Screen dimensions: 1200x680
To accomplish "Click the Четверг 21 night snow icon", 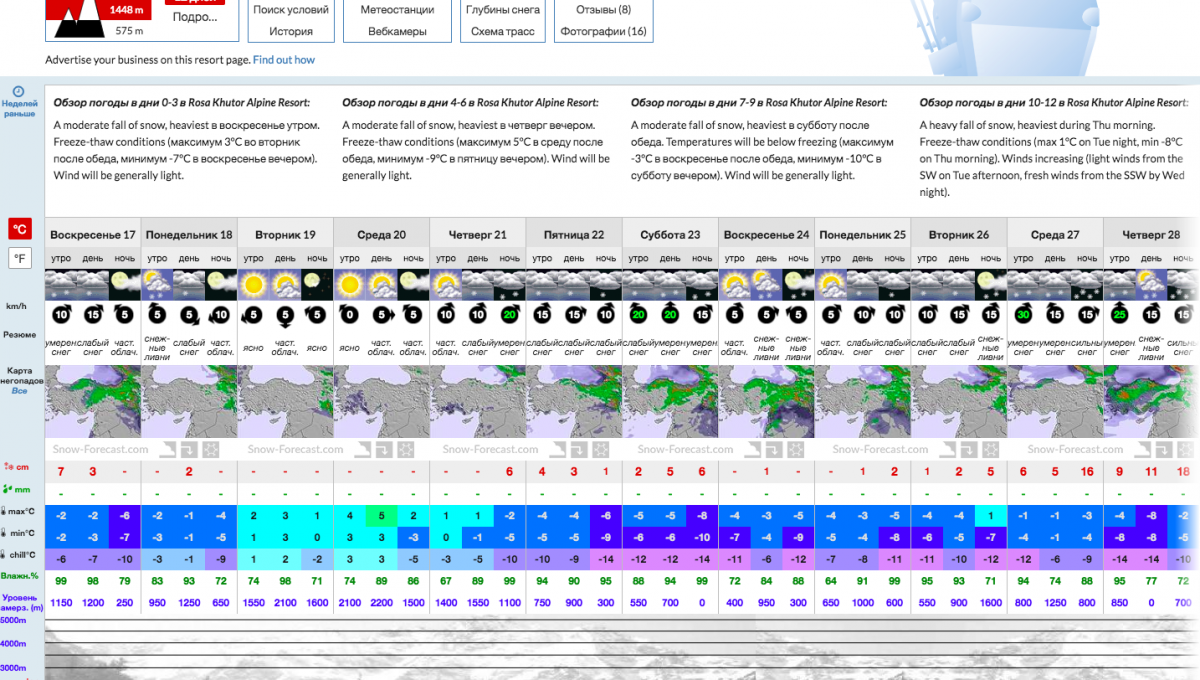I will point(509,283).
